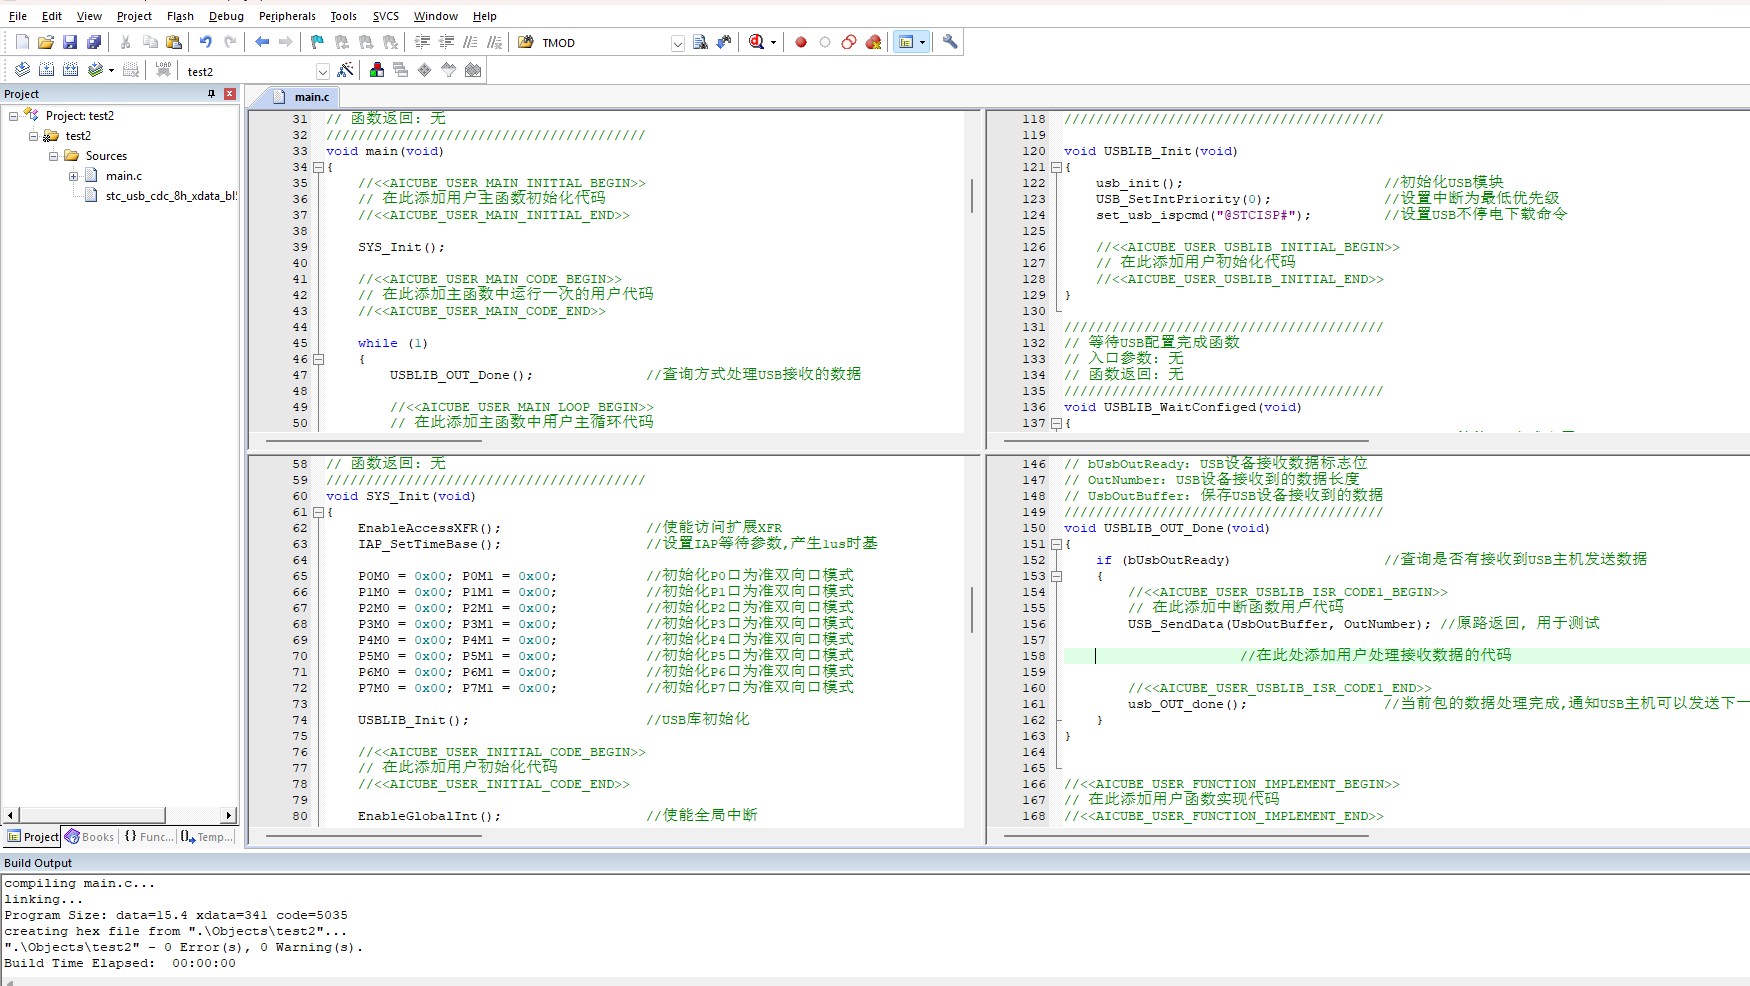Create a new file via toolbar icon
The image size is (1750, 986).
click(x=22, y=42)
